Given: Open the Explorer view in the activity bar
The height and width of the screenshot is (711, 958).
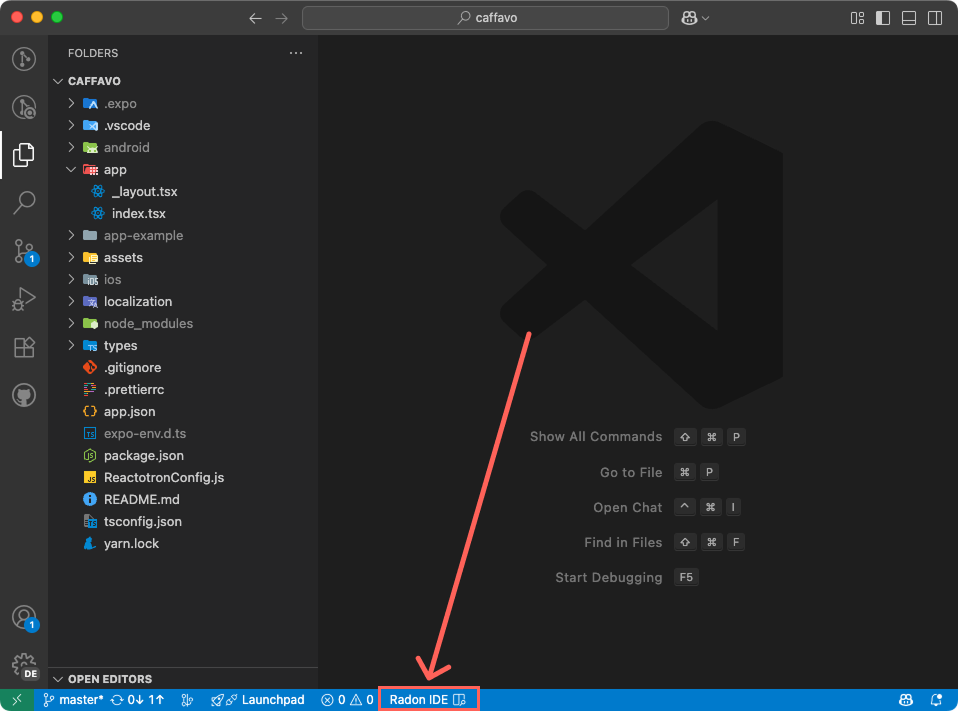Looking at the screenshot, I should coord(22,155).
